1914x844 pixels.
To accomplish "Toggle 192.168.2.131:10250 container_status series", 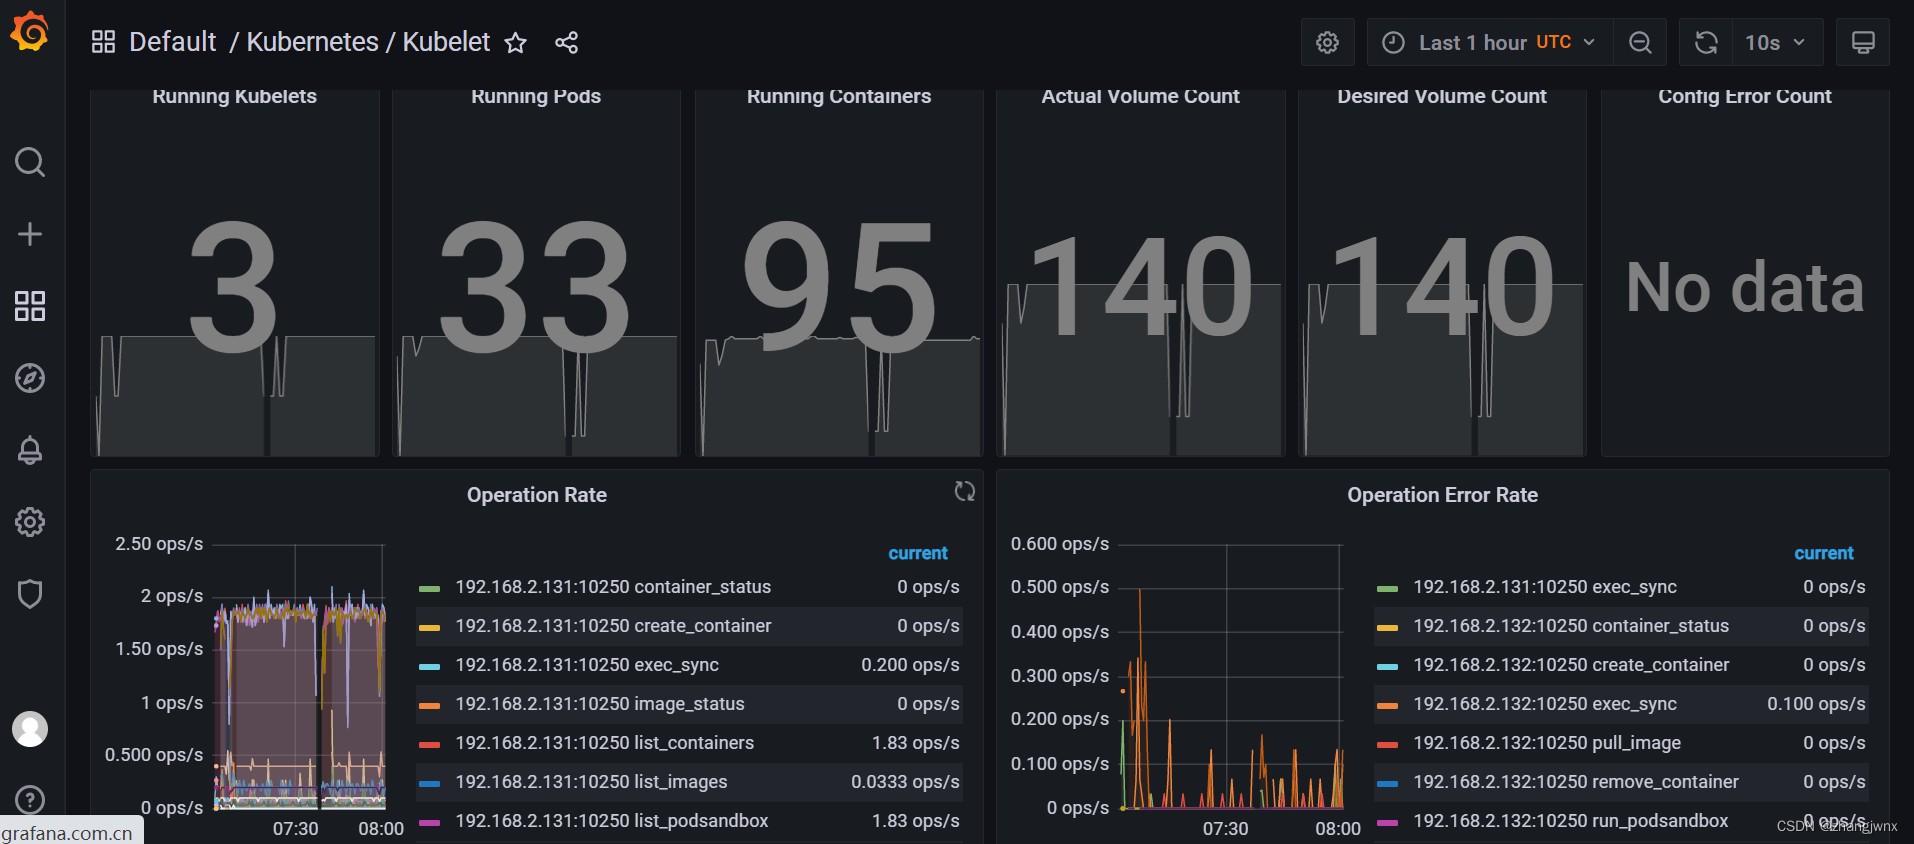I will 613,587.
